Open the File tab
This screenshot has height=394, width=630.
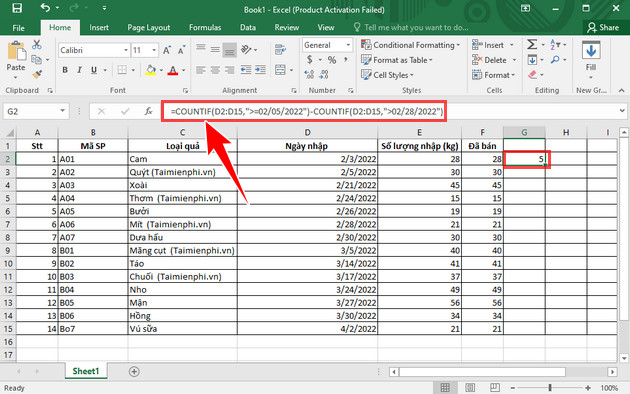click(18, 28)
